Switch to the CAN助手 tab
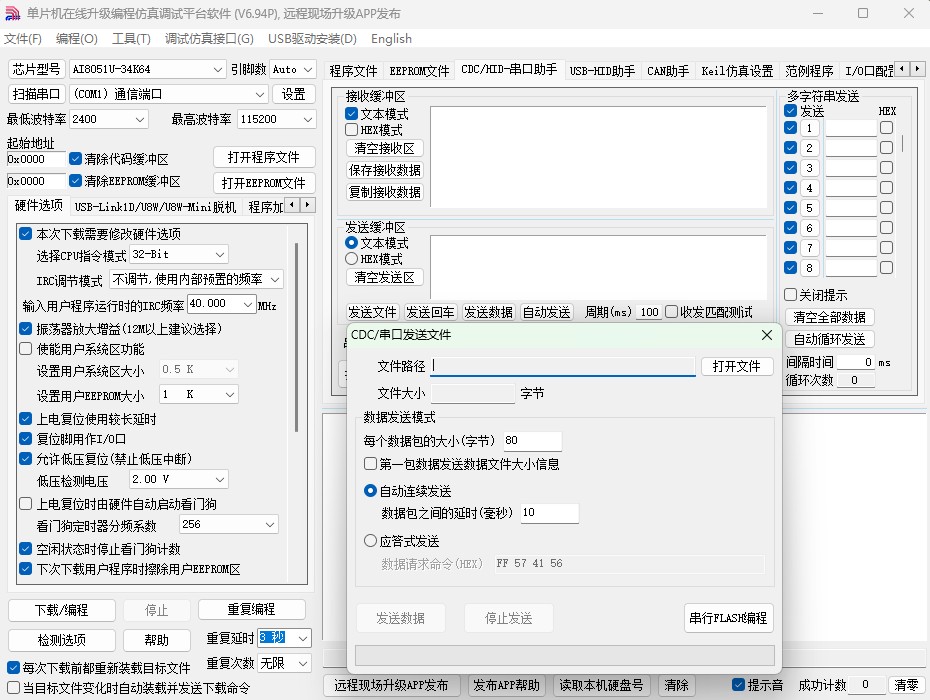Image resolution: width=930 pixels, height=700 pixels. (x=668, y=71)
